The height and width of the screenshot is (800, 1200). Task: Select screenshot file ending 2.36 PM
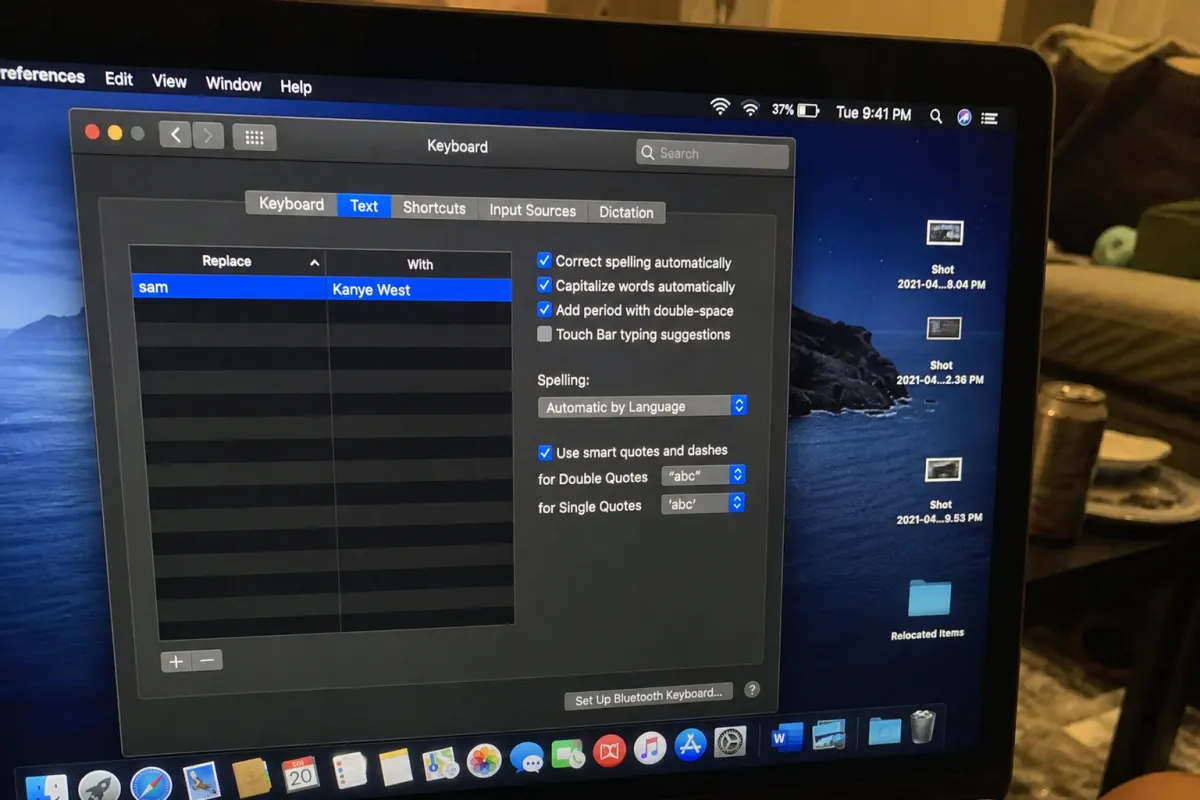[x=941, y=351]
